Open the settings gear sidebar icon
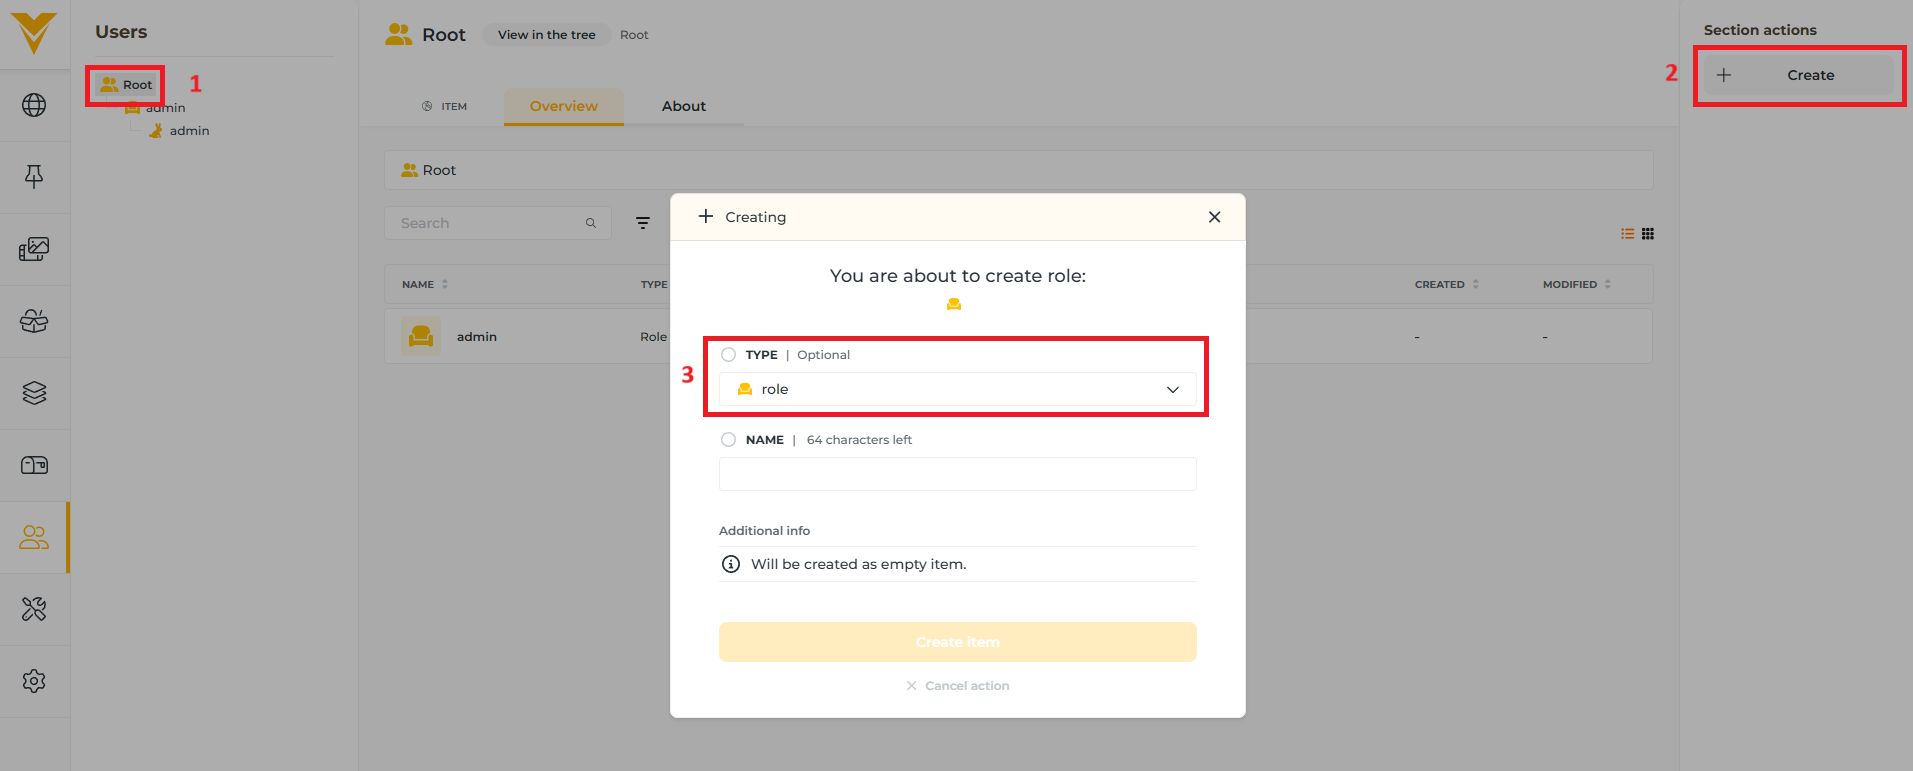 tap(34, 681)
